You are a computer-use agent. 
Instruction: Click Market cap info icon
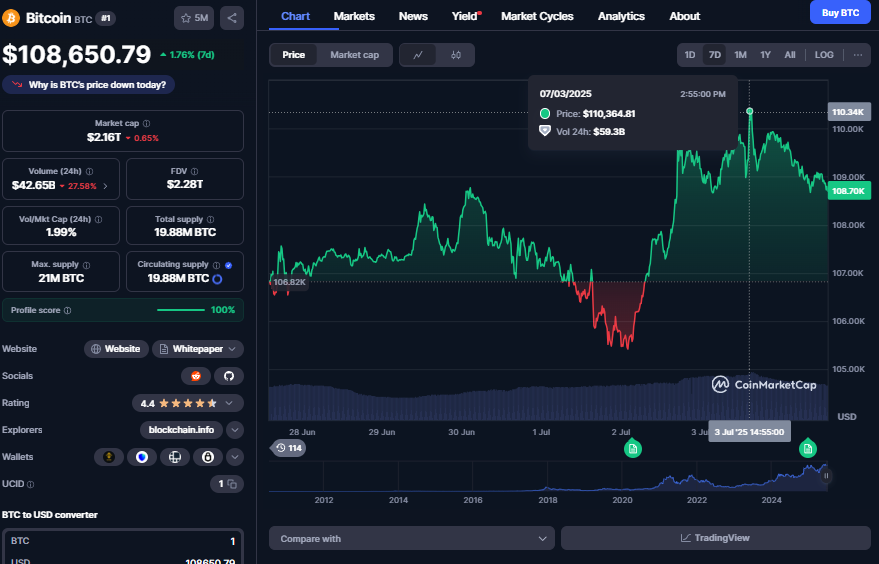[x=146, y=123]
